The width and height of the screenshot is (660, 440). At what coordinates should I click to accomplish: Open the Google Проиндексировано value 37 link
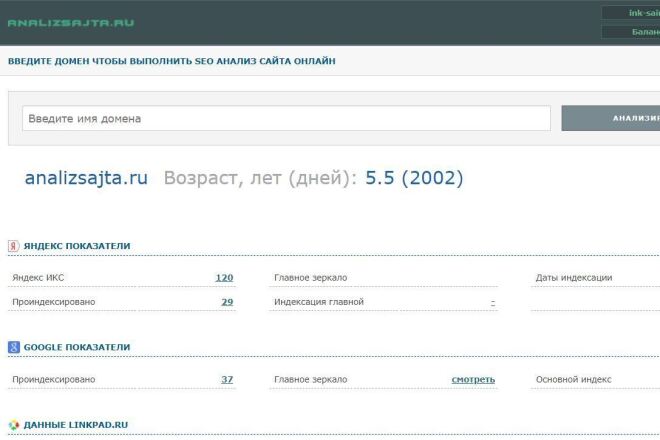click(227, 379)
